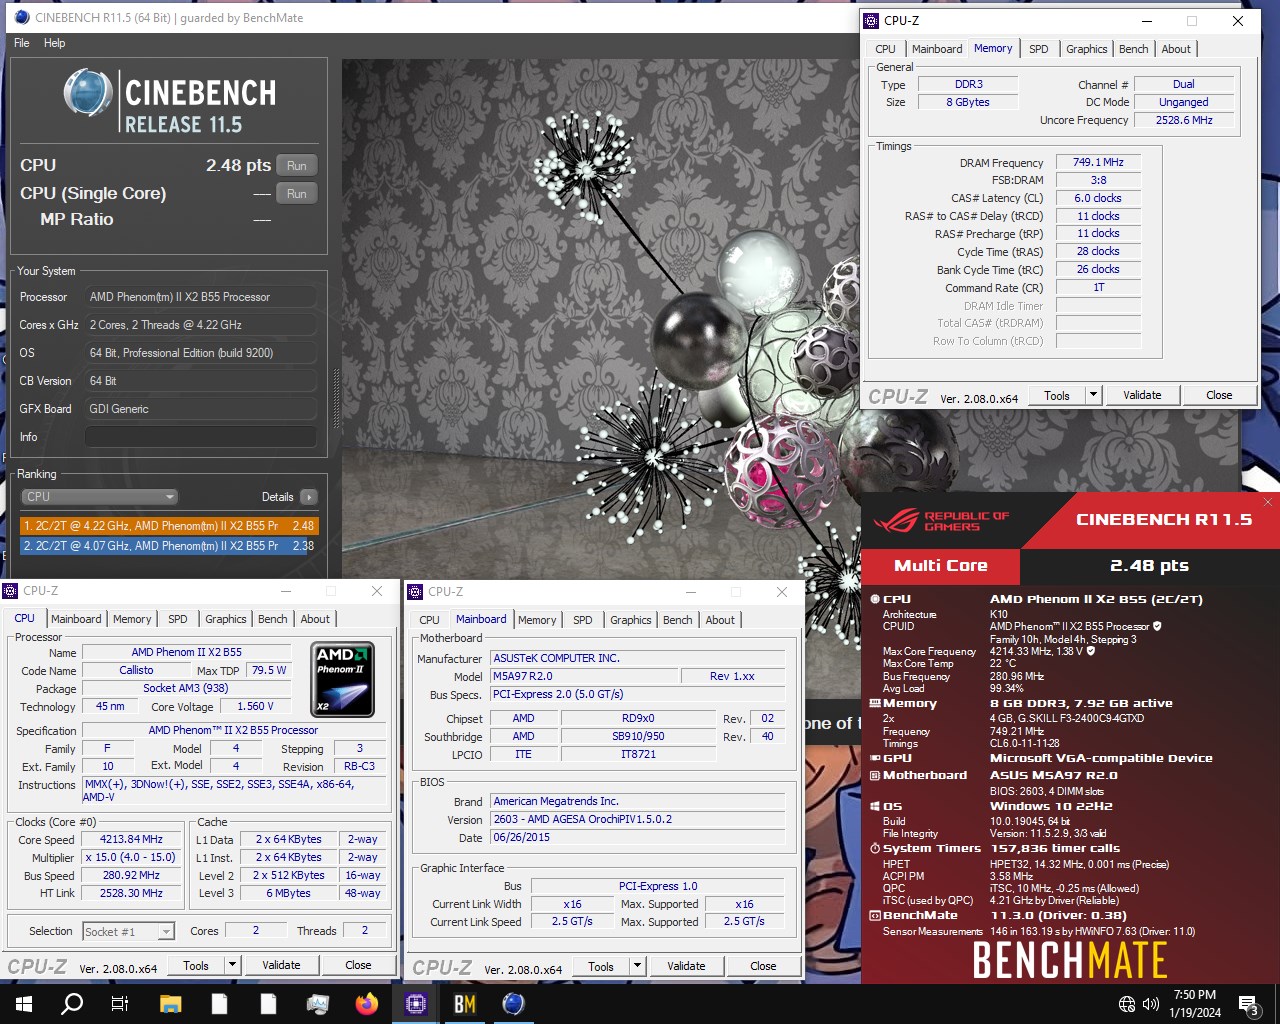The height and width of the screenshot is (1024, 1280).
Task: Open Details arrow in Ranking panel
Action: (309, 497)
